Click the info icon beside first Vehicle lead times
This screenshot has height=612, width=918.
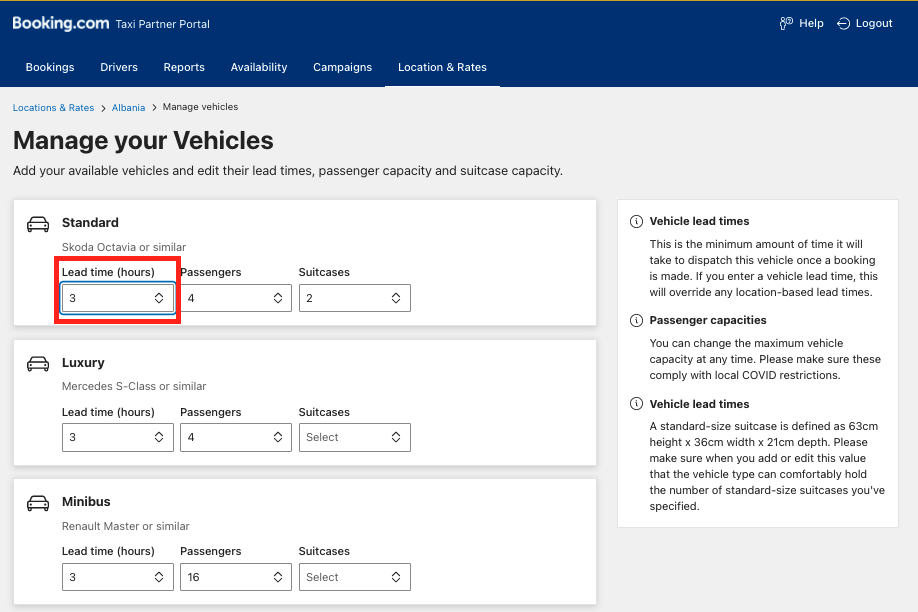click(x=636, y=221)
